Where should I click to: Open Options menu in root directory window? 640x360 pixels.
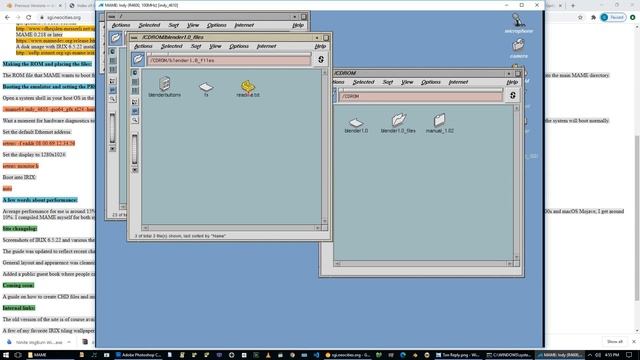(216, 25)
